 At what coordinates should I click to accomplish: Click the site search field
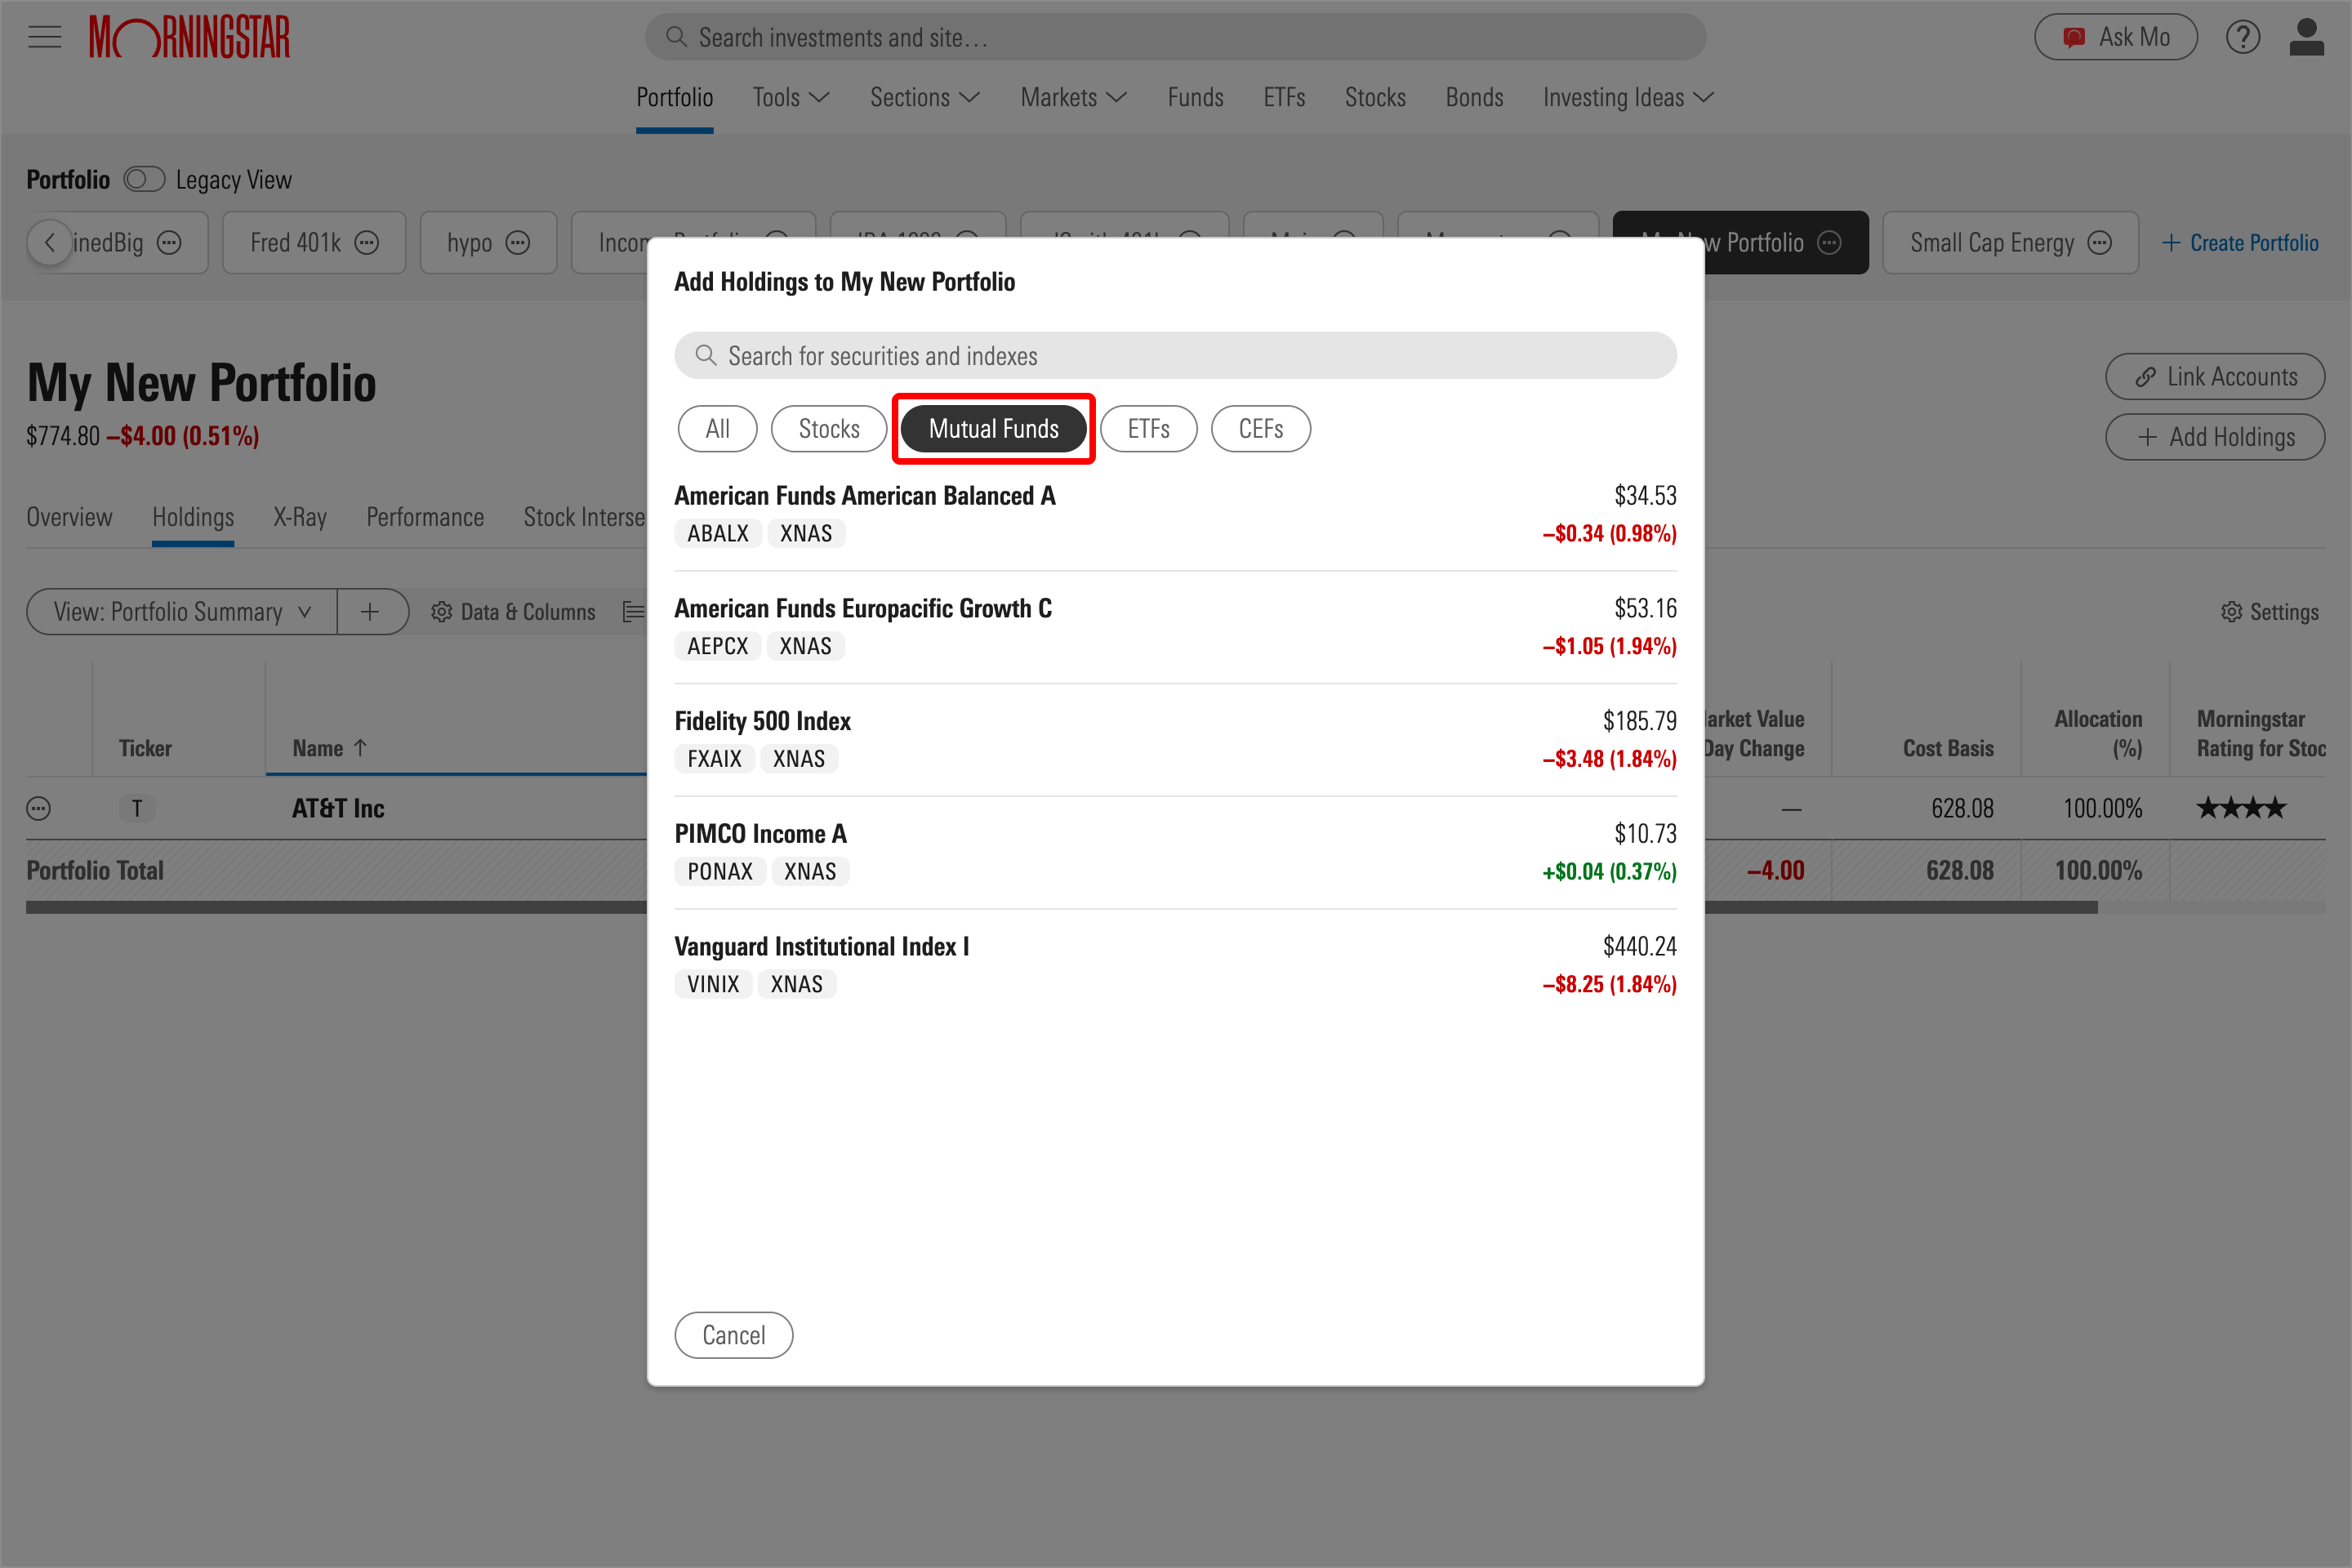[1175, 37]
